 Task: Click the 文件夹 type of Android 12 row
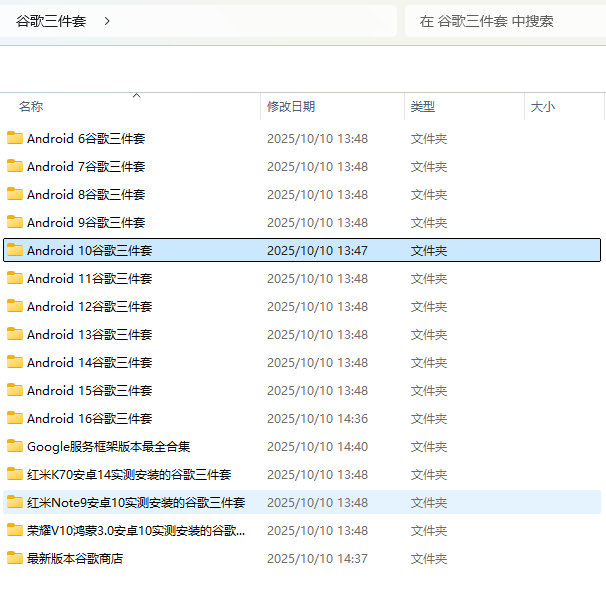pos(429,307)
